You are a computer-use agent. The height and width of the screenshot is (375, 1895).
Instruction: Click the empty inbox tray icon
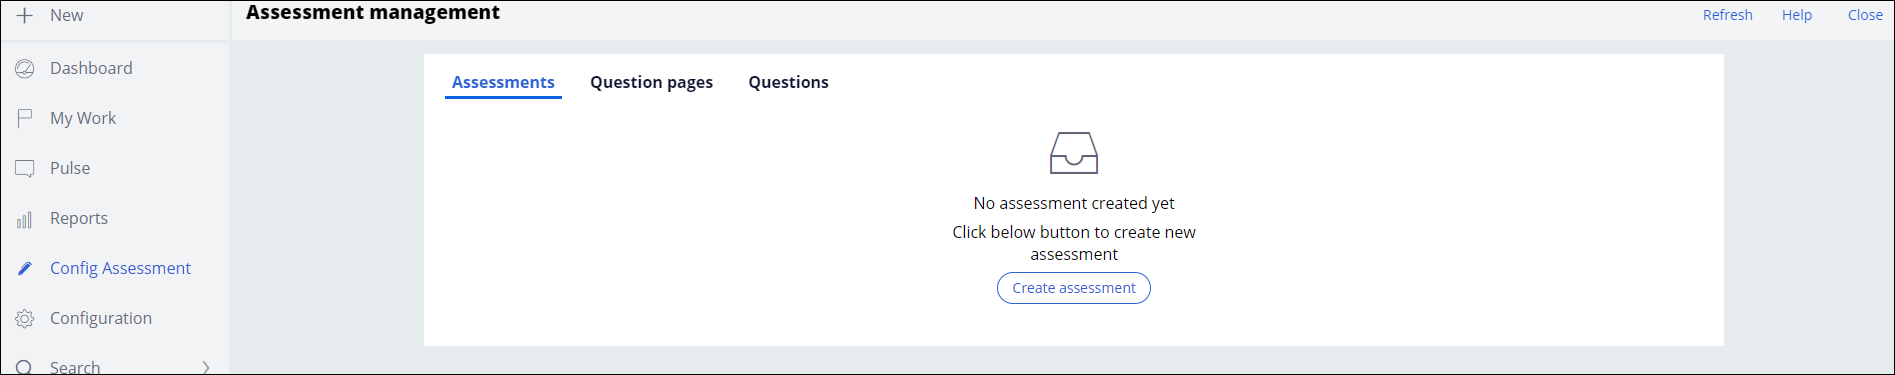[1074, 153]
